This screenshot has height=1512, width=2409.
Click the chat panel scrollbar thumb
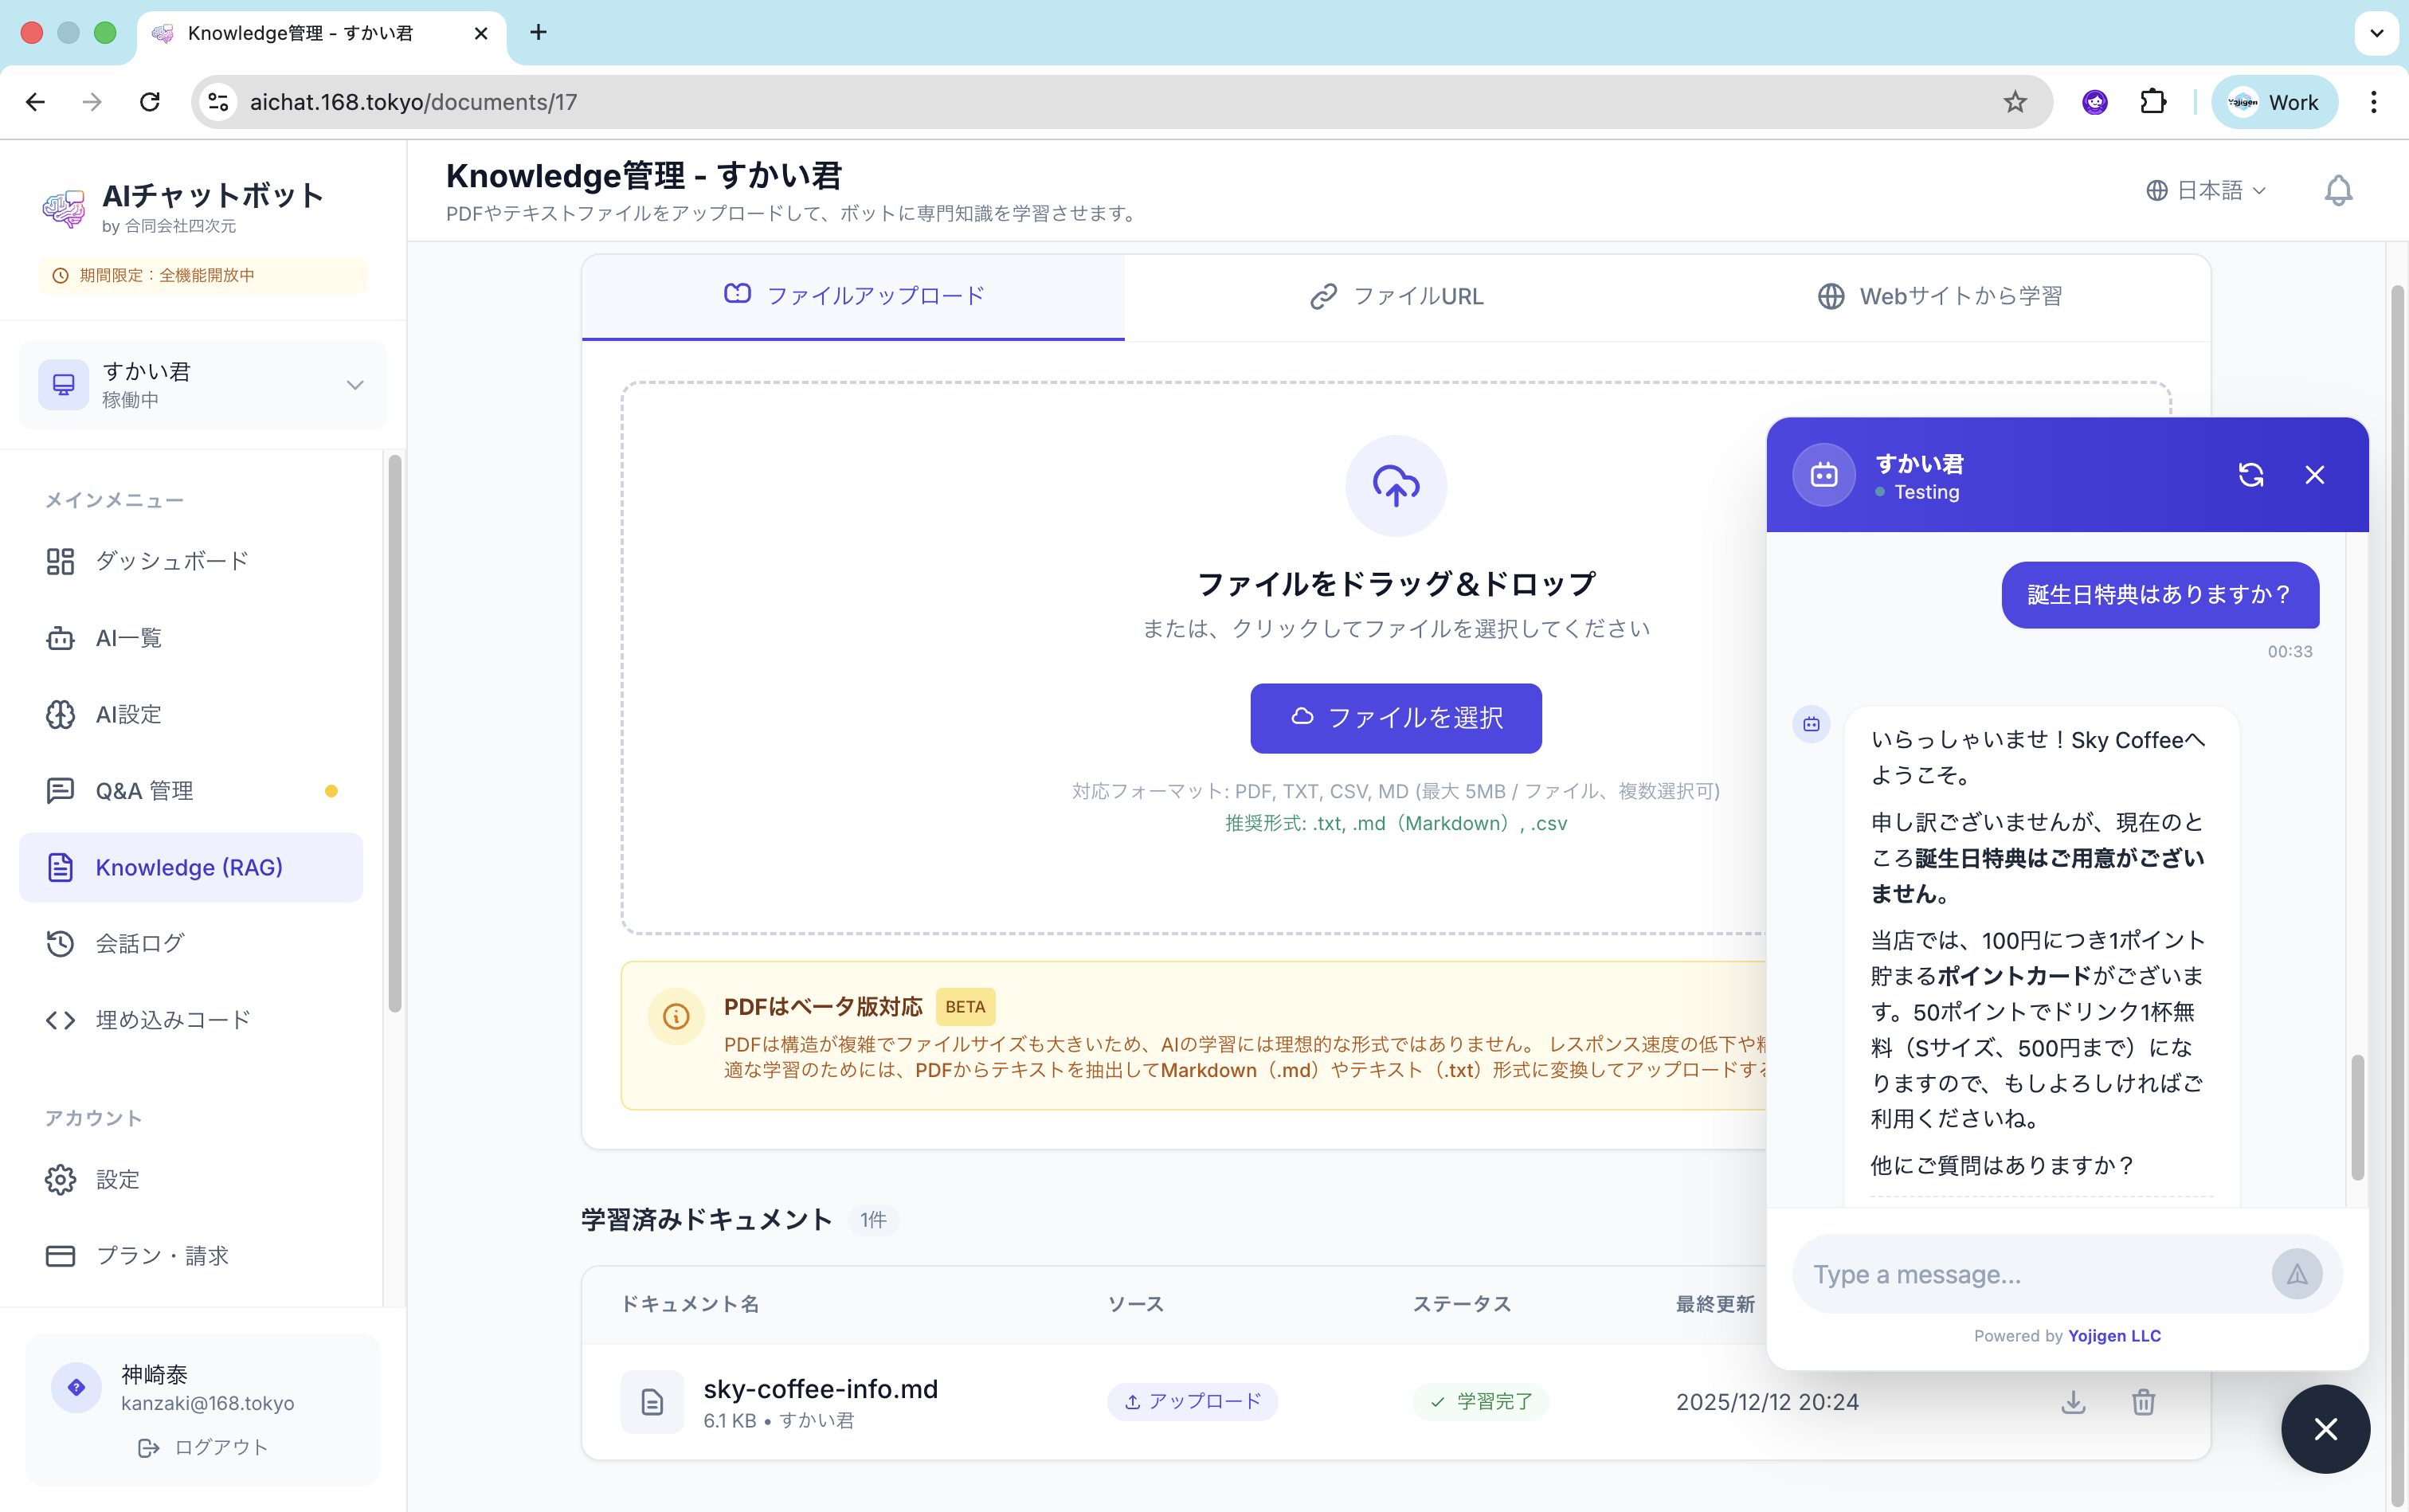click(x=2357, y=1116)
